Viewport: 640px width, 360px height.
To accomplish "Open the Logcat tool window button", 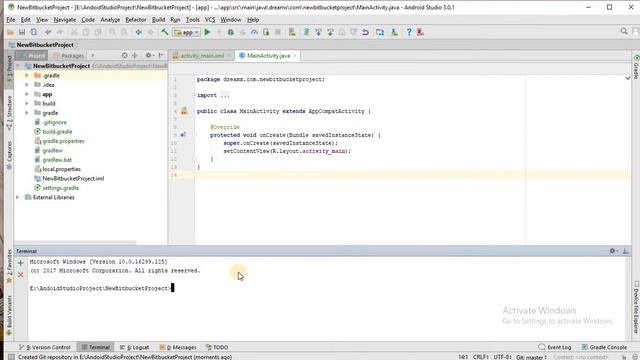I will point(135,347).
